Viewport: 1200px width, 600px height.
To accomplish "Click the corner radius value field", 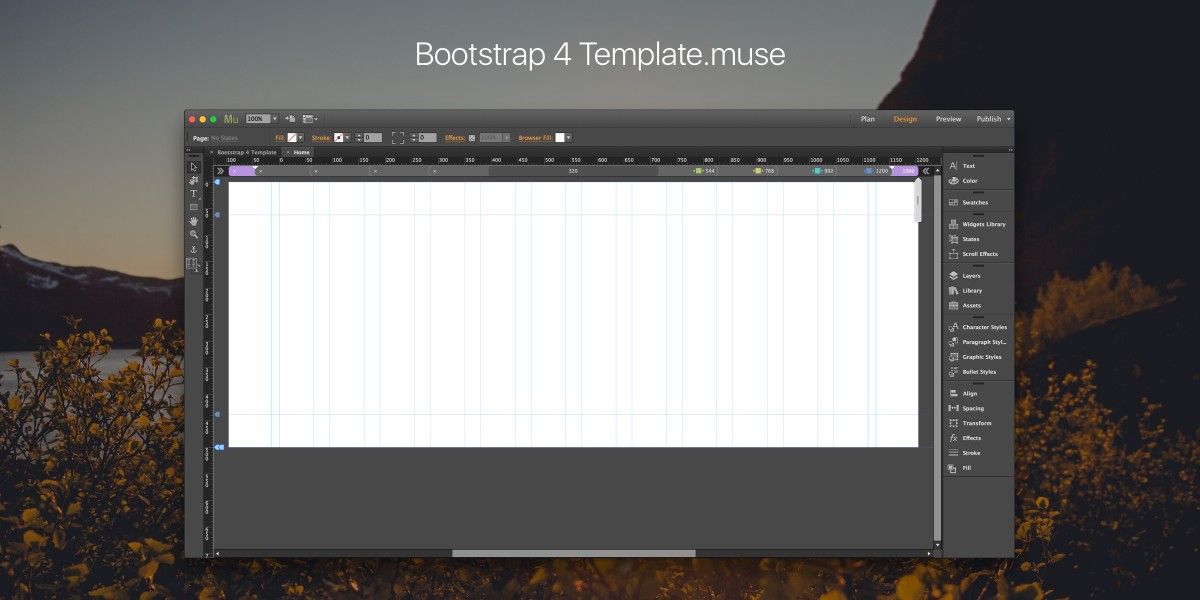I will (427, 137).
